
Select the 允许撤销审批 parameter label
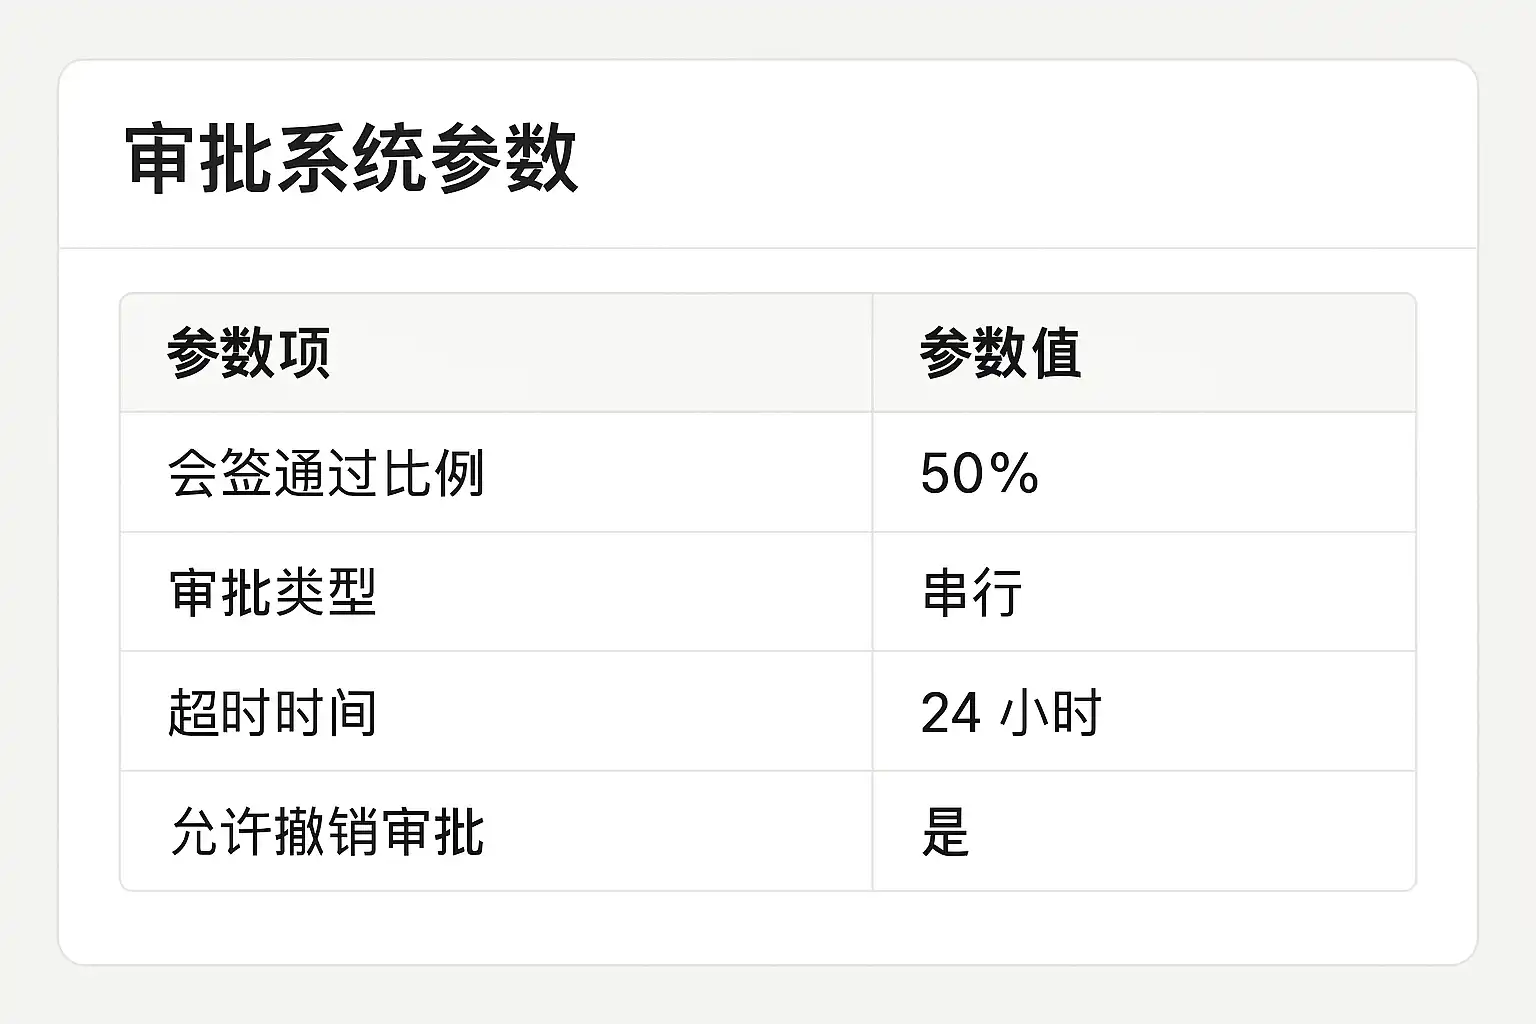pyautogui.click(x=326, y=832)
